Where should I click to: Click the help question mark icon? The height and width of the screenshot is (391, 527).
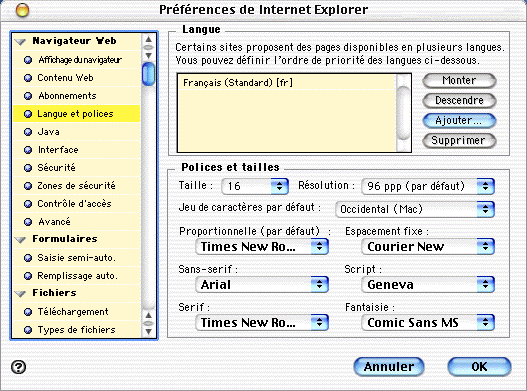[x=18, y=367]
